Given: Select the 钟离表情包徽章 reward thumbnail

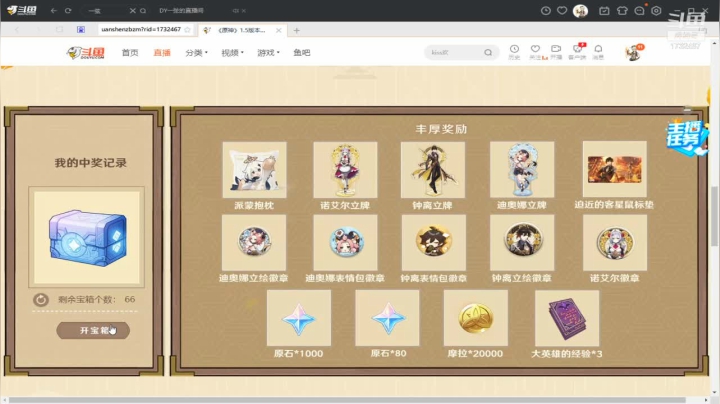Looking at the screenshot, I should tap(433, 242).
